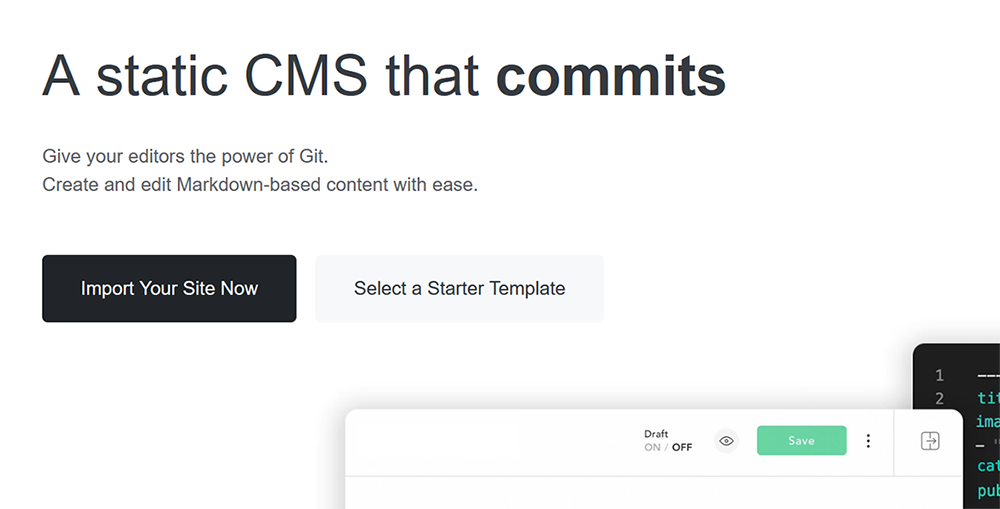Click the eye preview icon
Image resolution: width=1000 pixels, height=509 pixels.
(x=726, y=441)
